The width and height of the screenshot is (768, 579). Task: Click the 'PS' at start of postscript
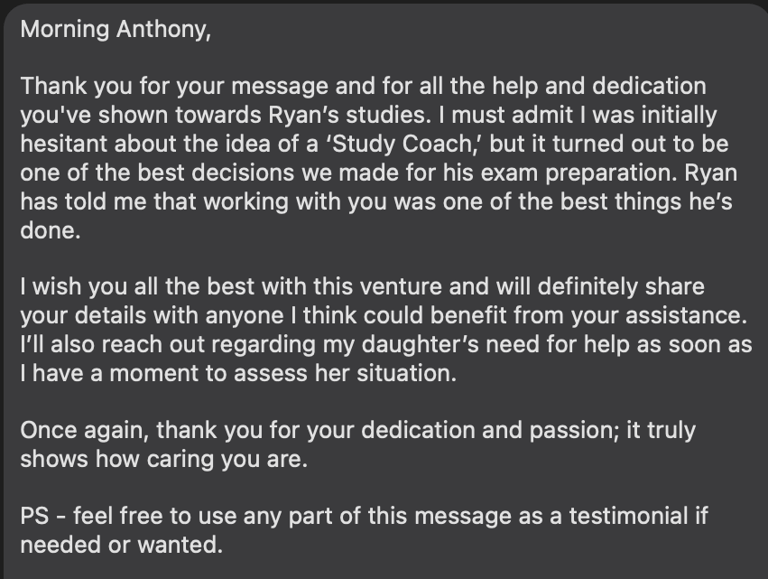(x=35, y=516)
